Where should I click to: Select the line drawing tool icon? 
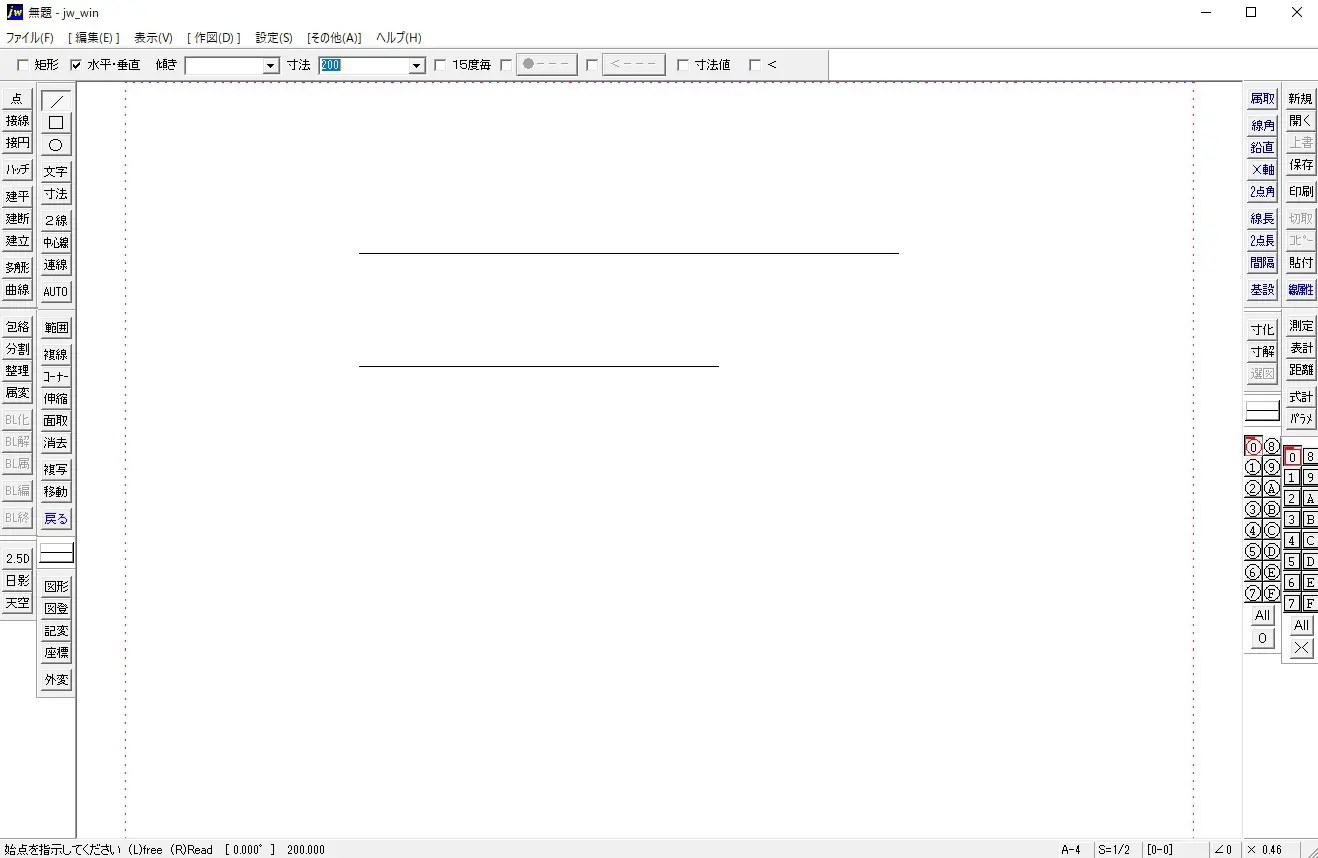pyautogui.click(x=56, y=101)
